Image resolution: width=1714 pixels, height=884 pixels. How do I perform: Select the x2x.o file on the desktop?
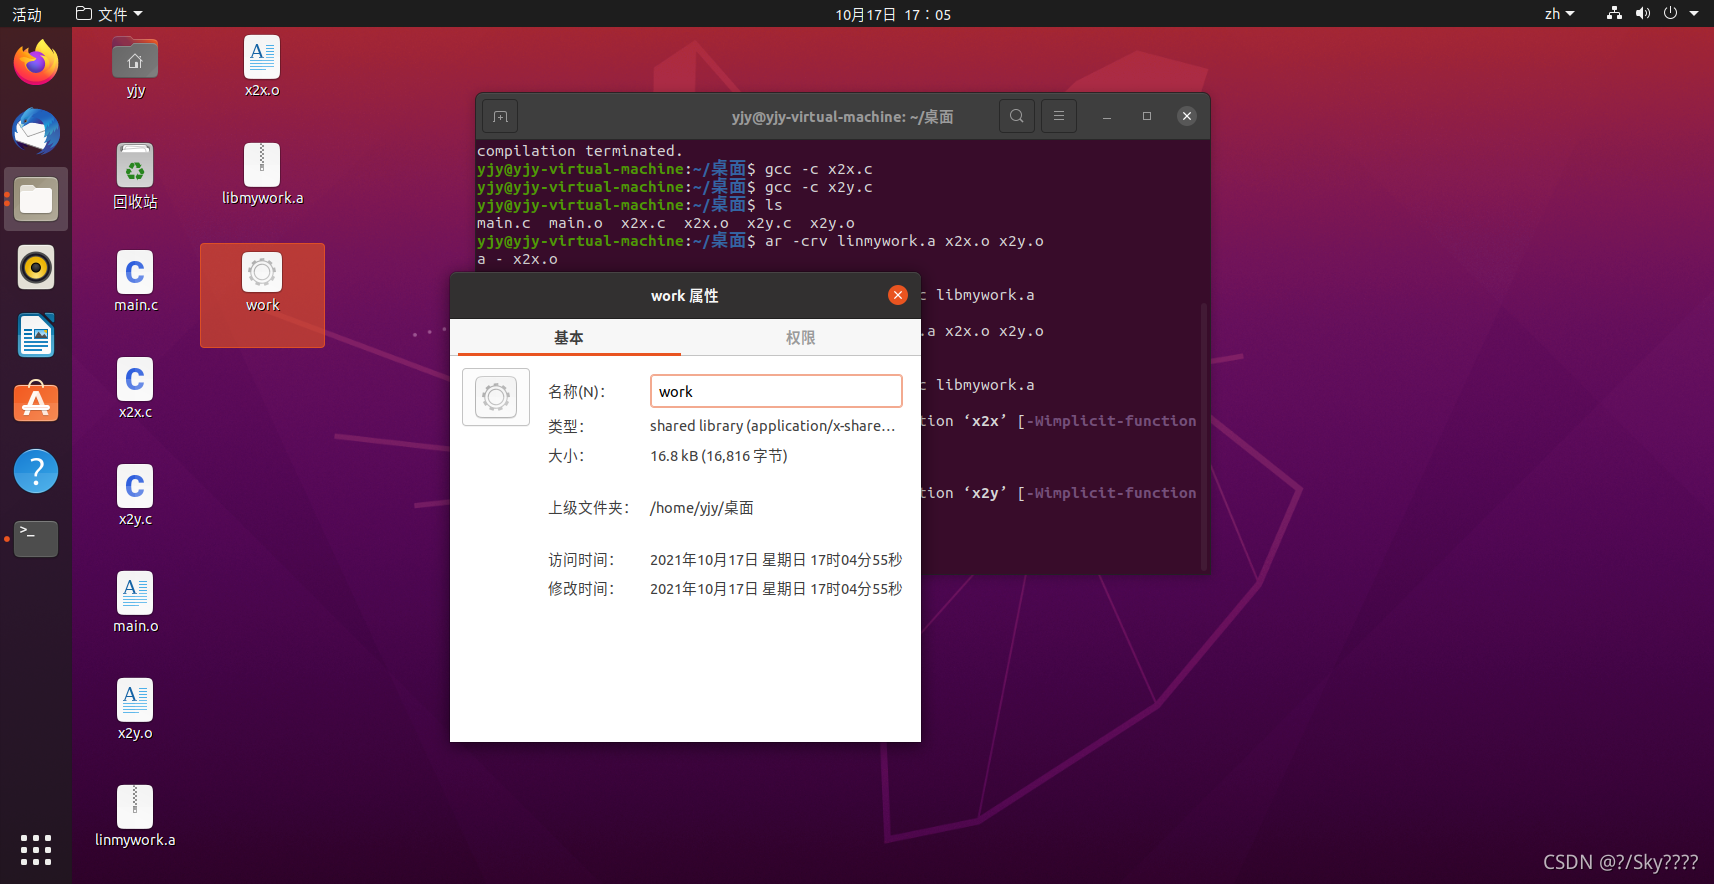coord(262,67)
